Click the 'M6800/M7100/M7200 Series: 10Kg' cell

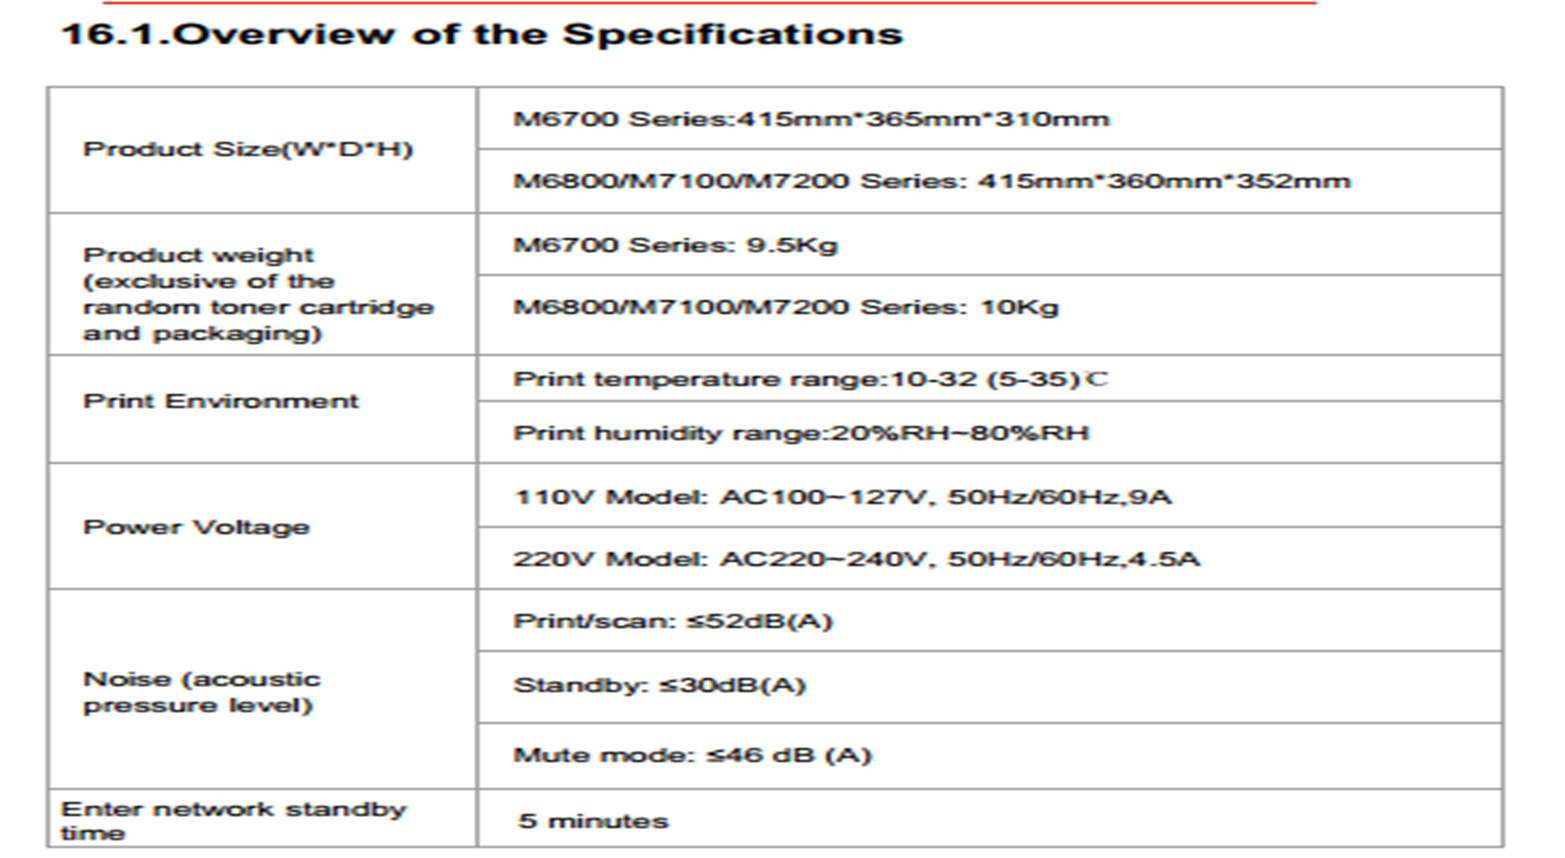click(990, 315)
